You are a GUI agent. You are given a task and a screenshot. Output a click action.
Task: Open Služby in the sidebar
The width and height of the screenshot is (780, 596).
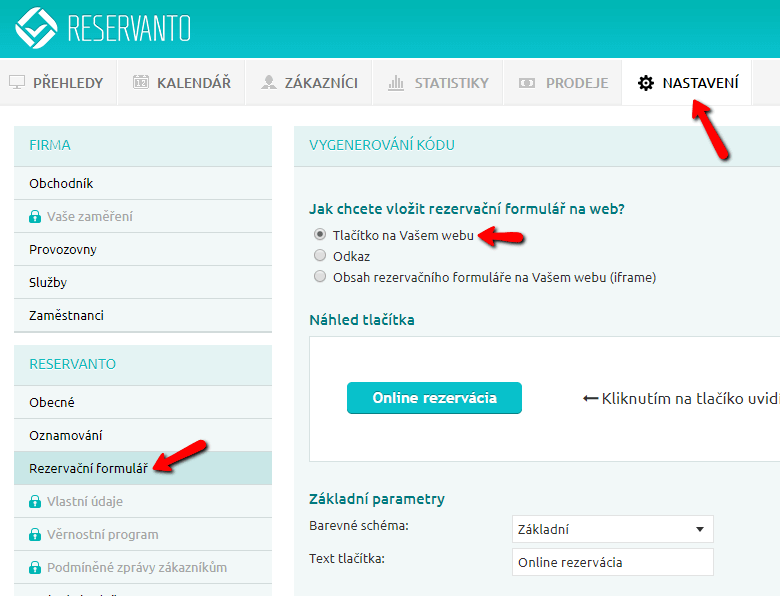tap(143, 282)
